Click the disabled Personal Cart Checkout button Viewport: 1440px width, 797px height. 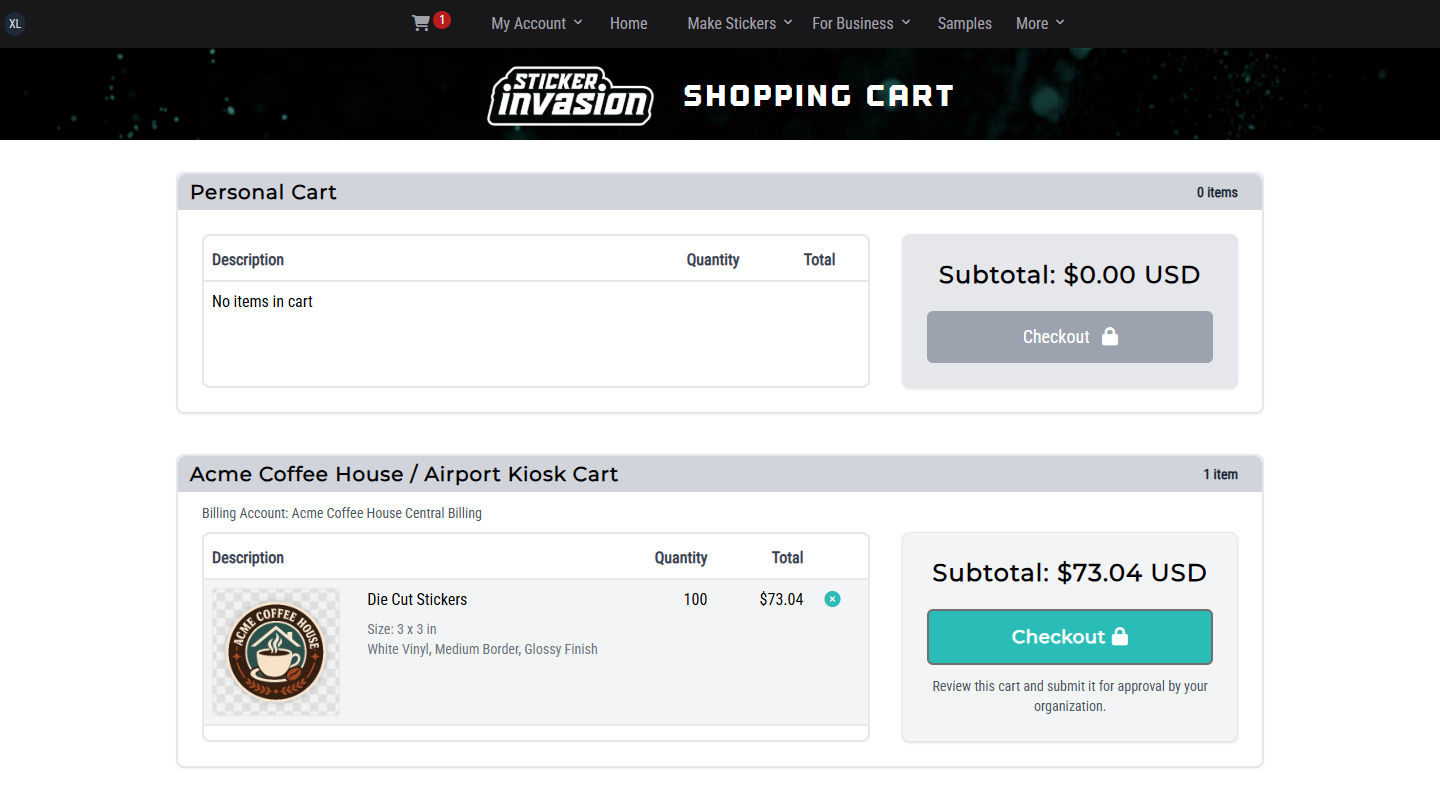1070,337
